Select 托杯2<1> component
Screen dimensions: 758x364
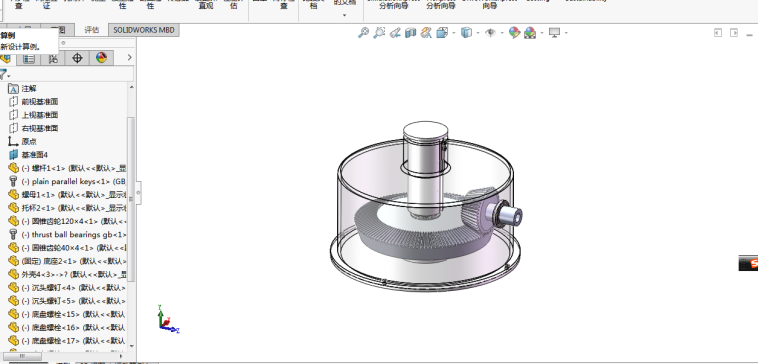73,208
